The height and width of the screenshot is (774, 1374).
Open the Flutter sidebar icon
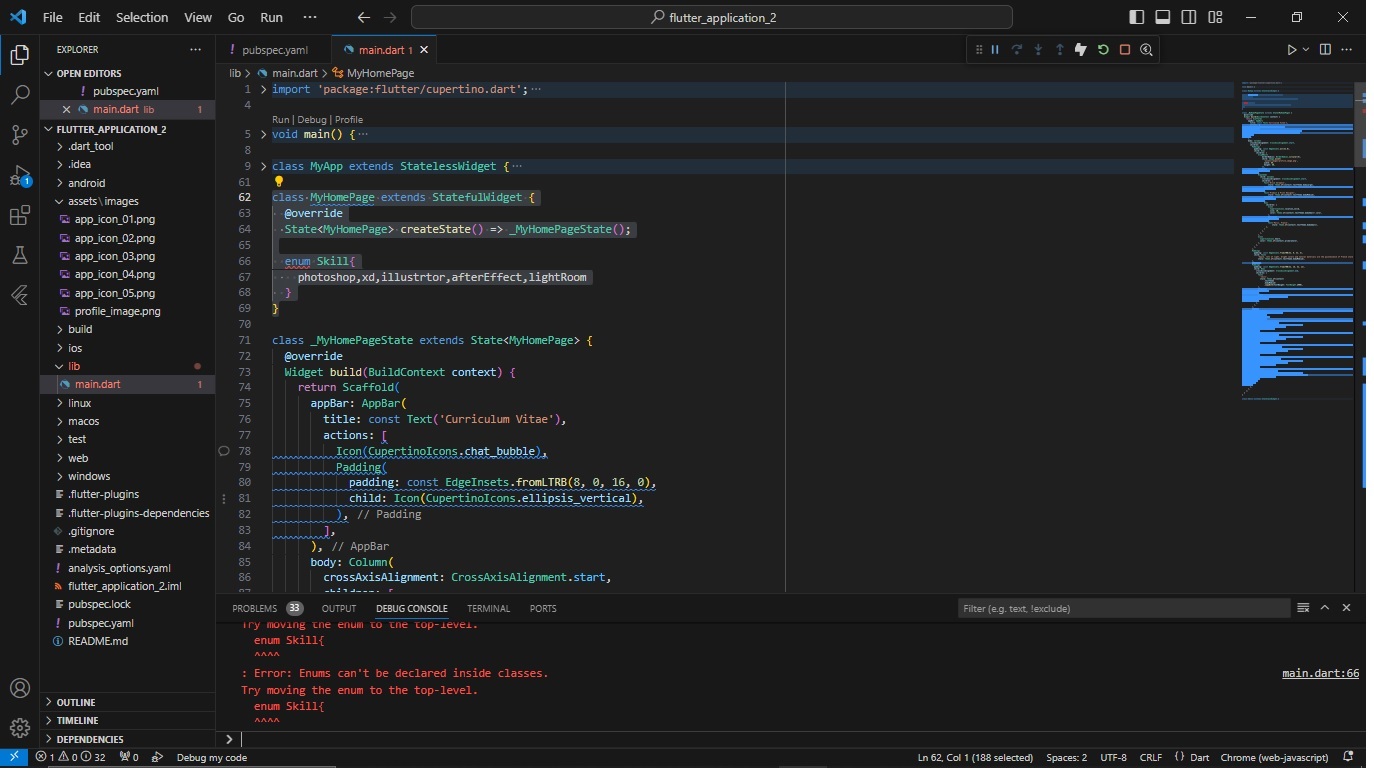pyautogui.click(x=19, y=296)
